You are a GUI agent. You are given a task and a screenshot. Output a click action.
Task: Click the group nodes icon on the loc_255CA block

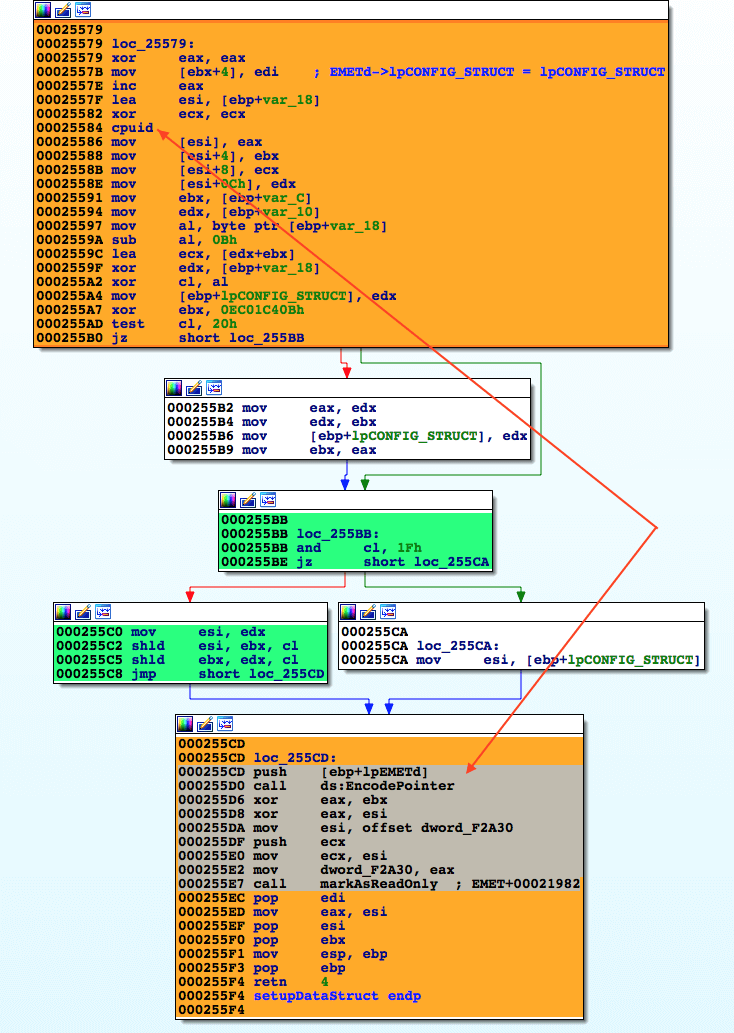coord(389,611)
